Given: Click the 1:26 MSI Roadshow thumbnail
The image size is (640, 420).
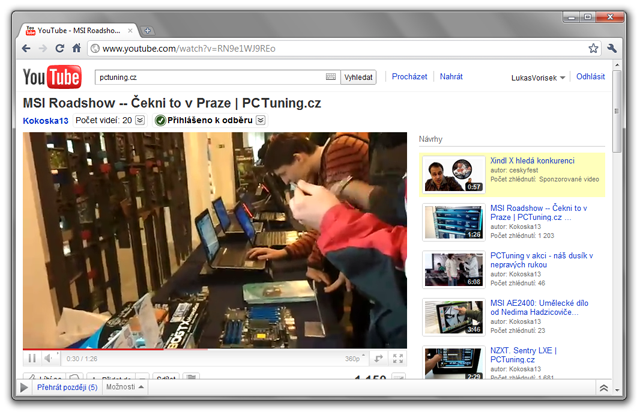Looking at the screenshot, I should click(453, 222).
